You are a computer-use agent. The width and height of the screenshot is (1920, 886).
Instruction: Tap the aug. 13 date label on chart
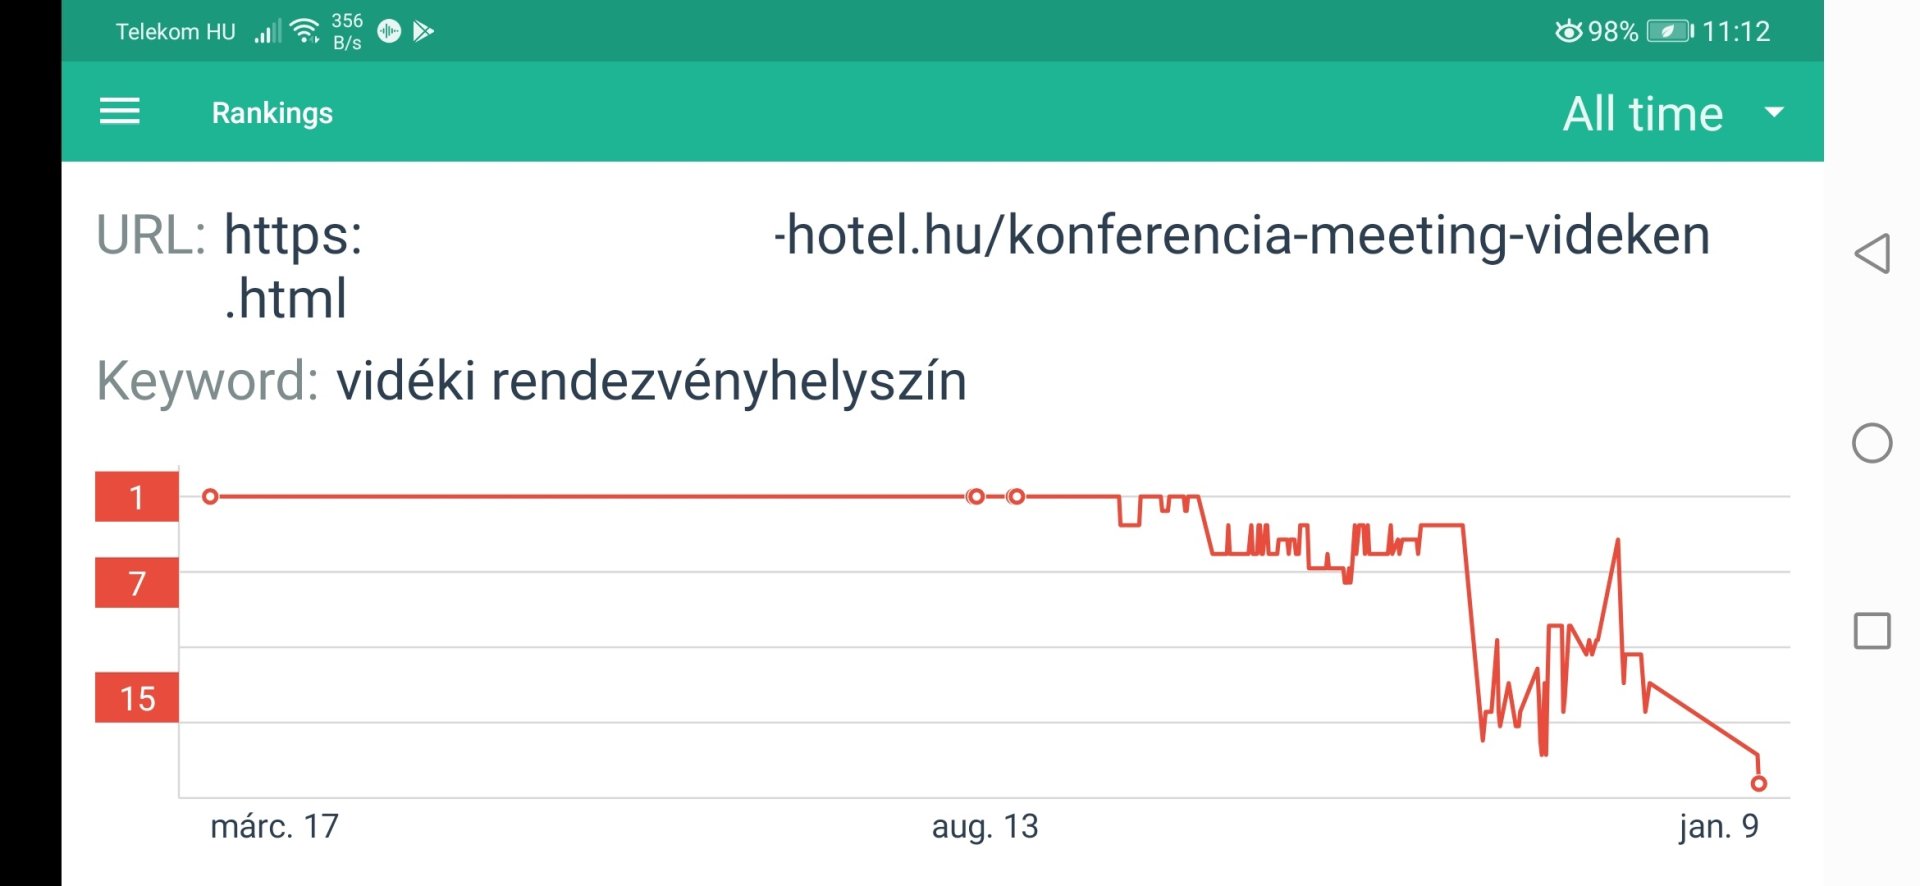pos(985,827)
